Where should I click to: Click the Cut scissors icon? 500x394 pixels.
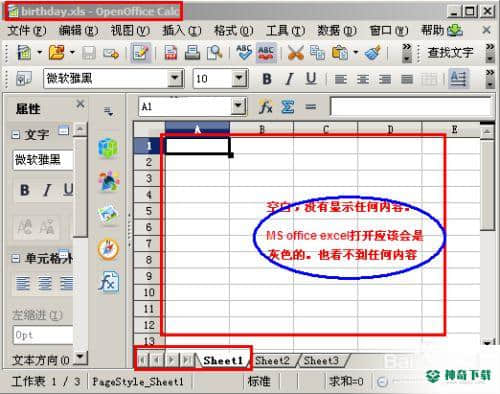[295, 53]
